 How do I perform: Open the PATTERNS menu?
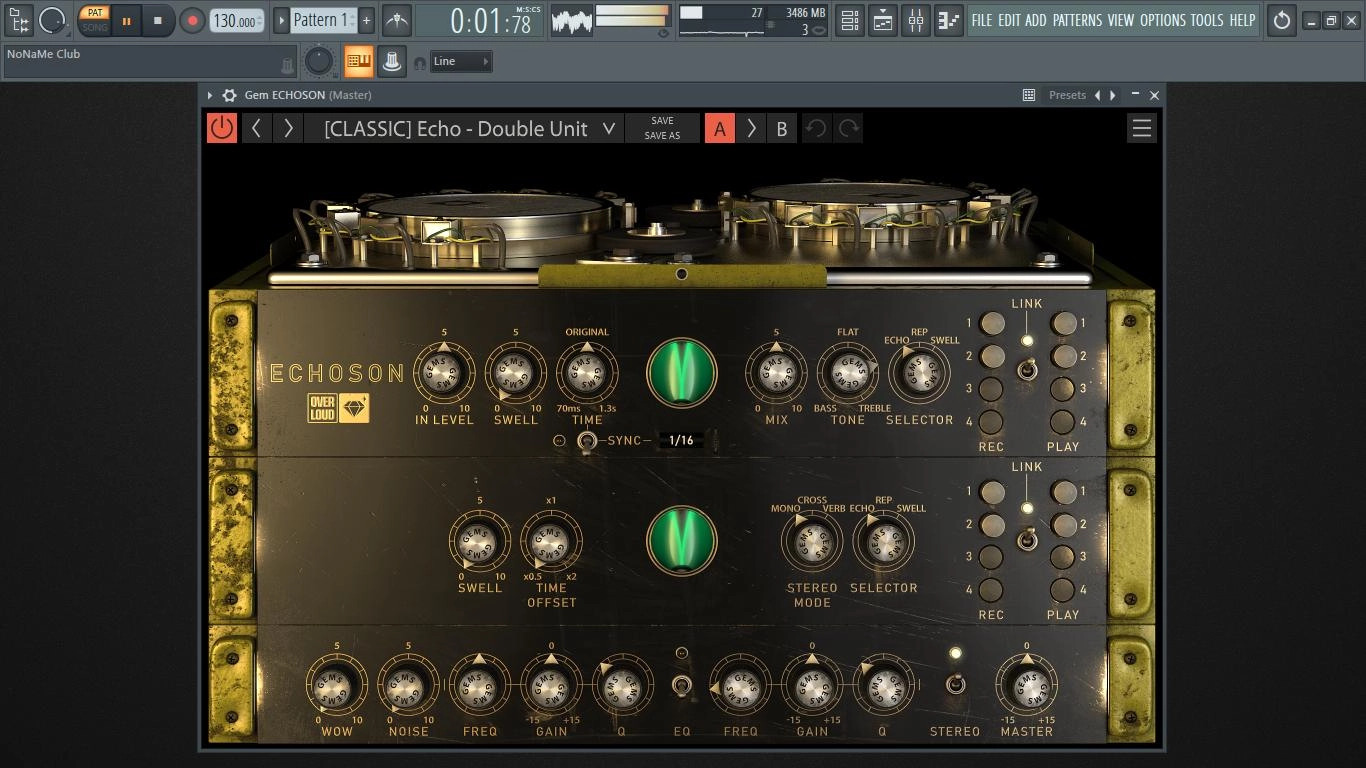(x=1077, y=20)
